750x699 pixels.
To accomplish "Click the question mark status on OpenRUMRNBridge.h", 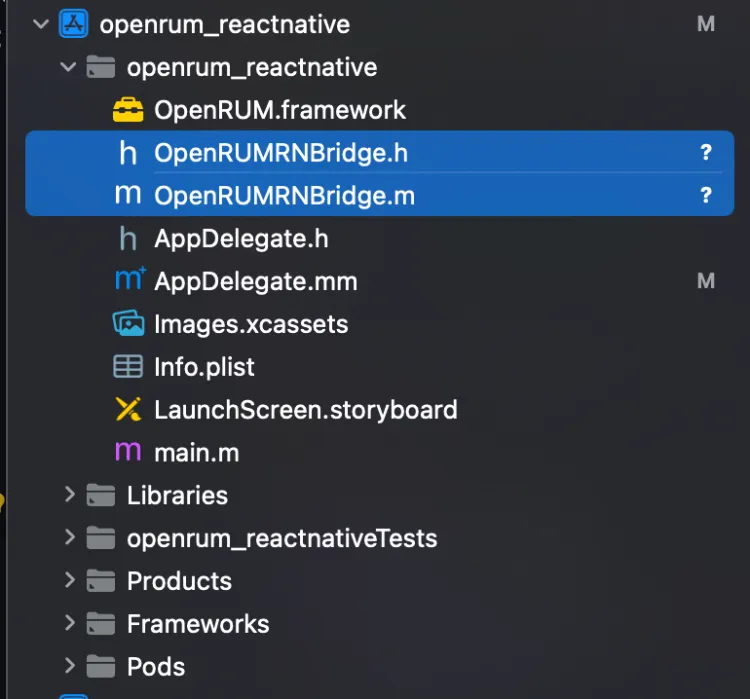I will tap(706, 153).
